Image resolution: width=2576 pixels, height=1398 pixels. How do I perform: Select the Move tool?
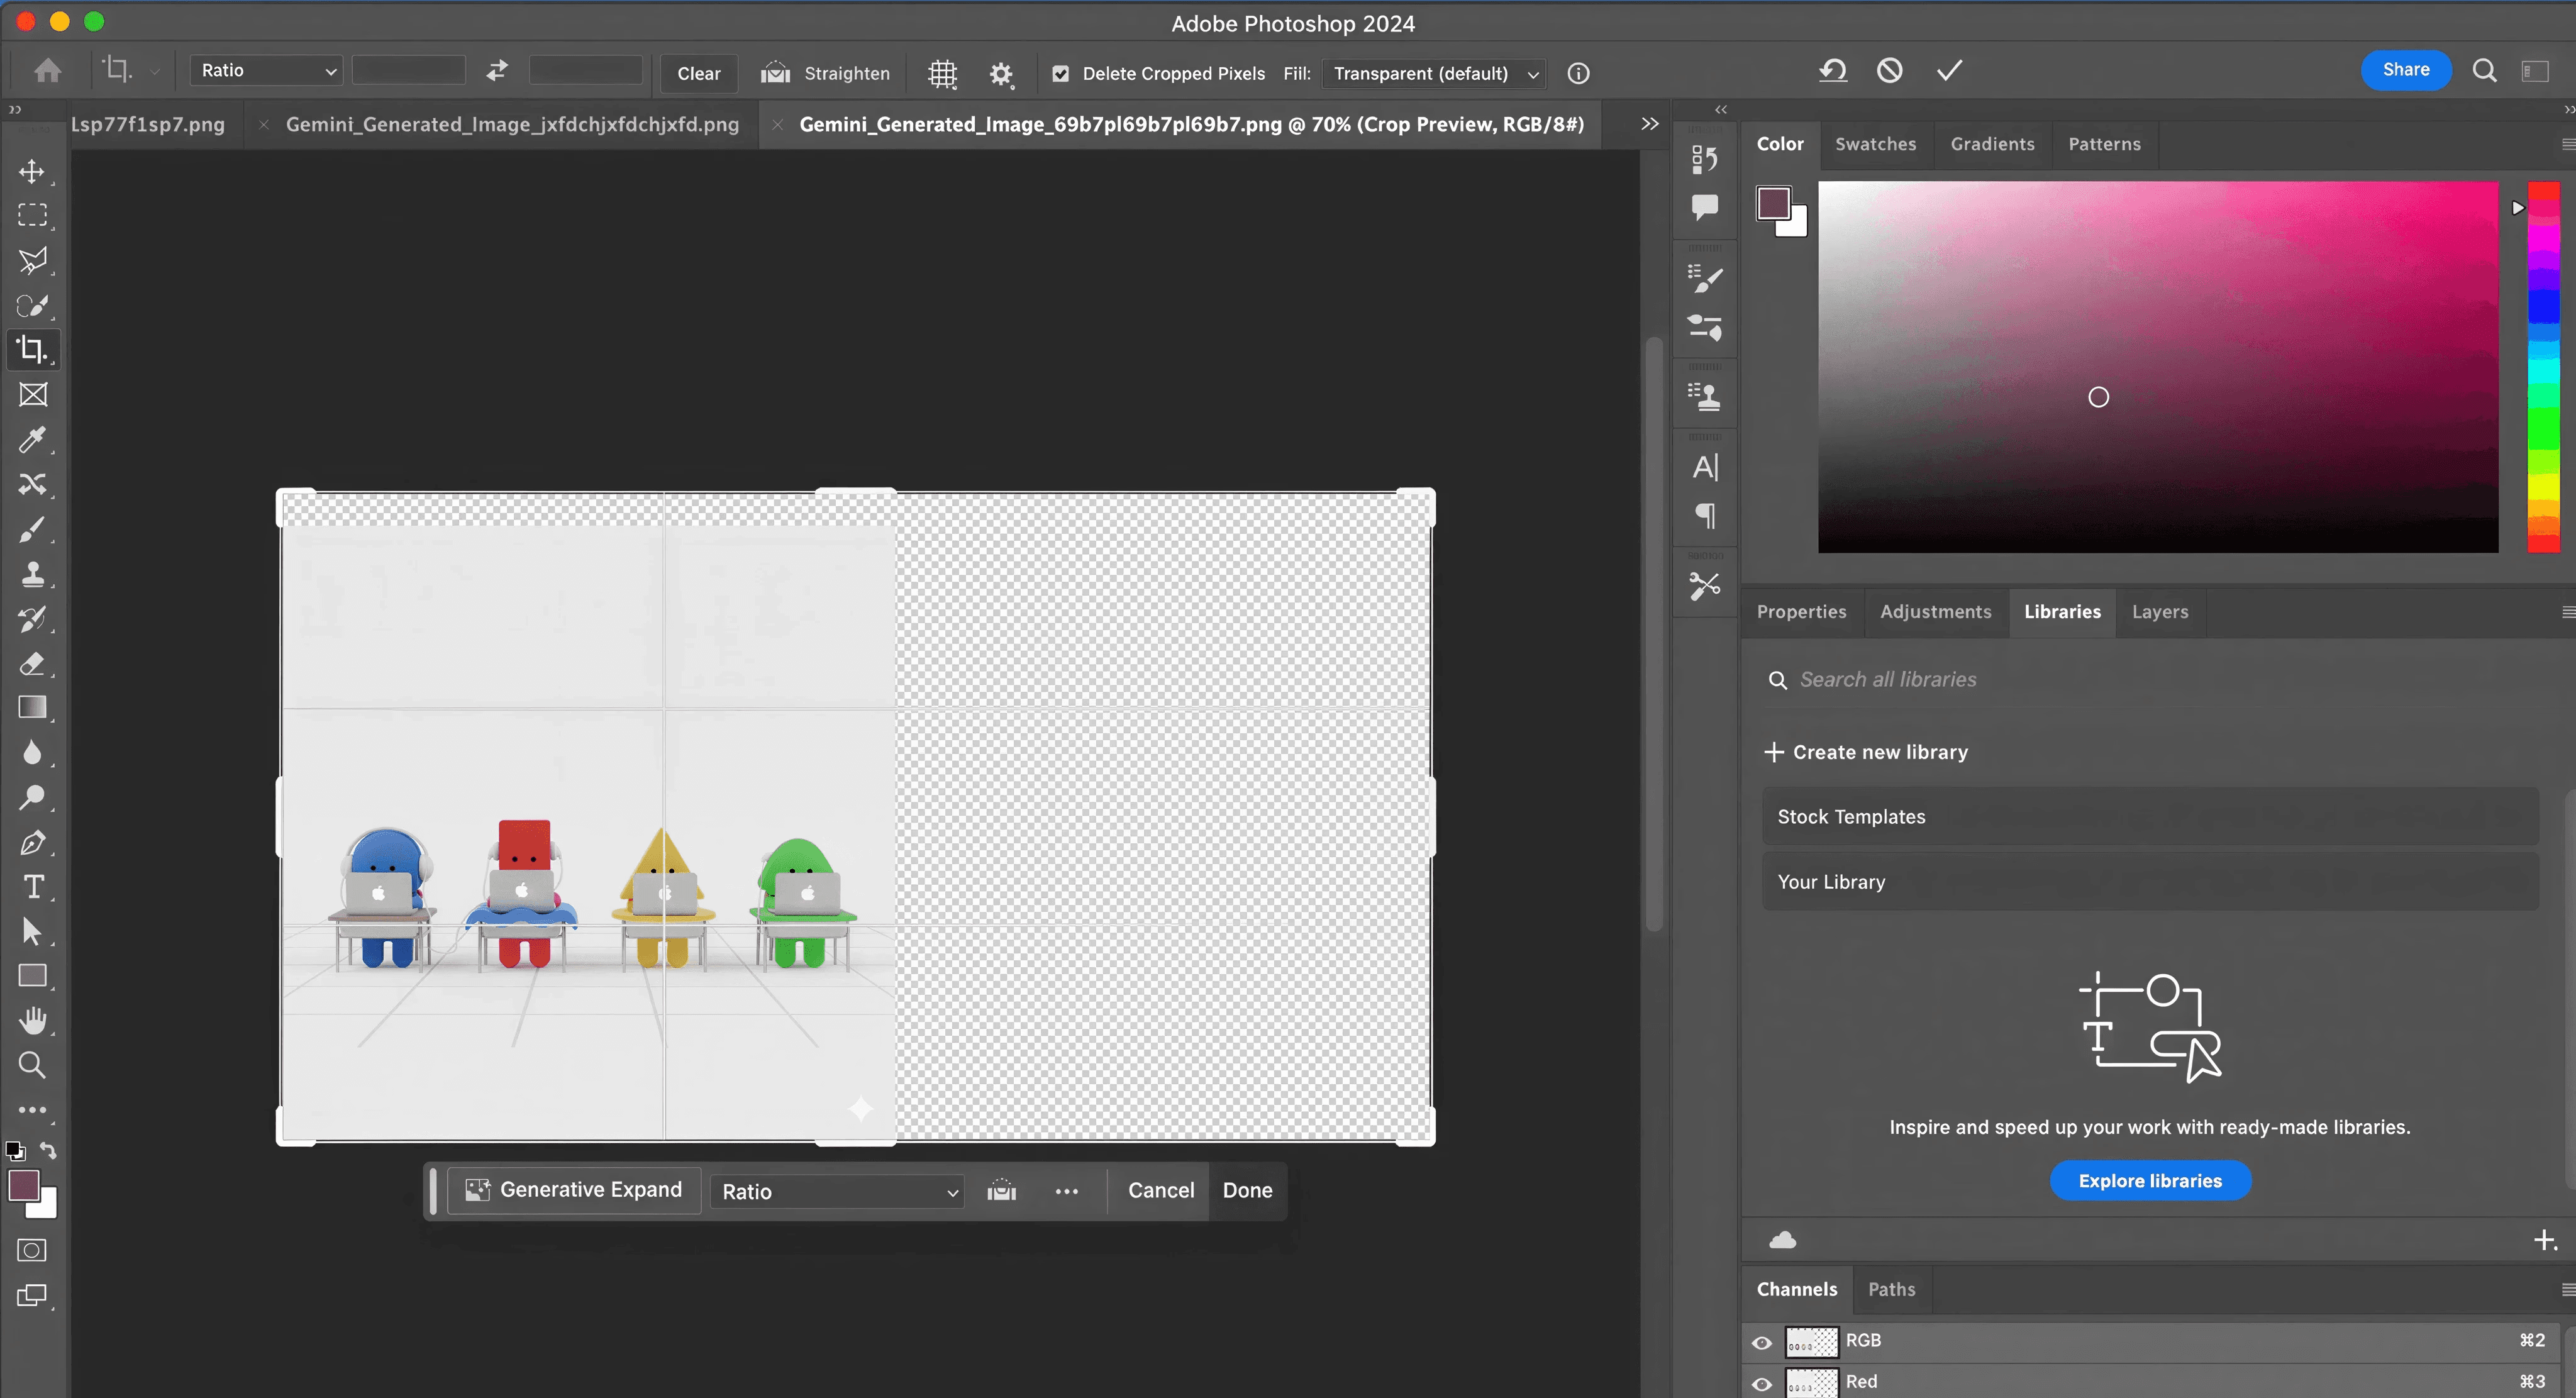point(32,172)
